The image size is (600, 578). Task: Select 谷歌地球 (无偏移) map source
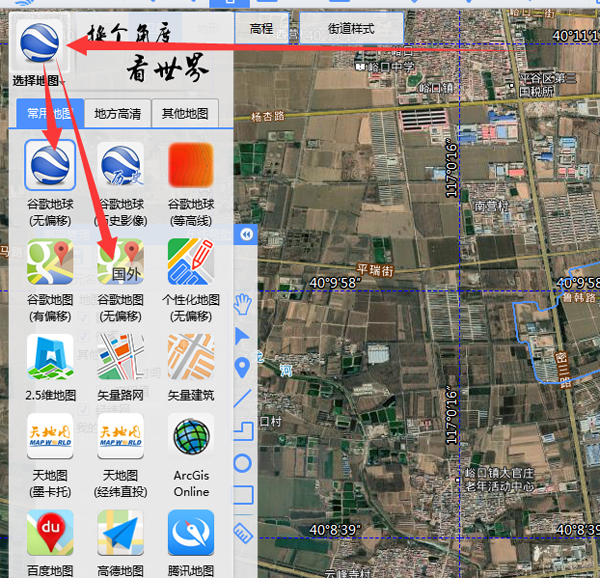pos(50,164)
